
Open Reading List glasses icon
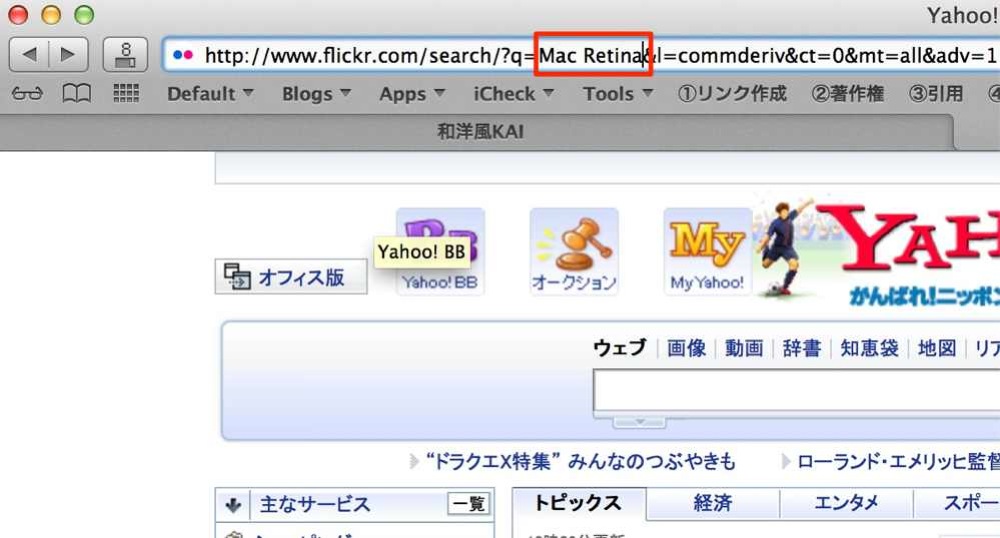(x=27, y=94)
